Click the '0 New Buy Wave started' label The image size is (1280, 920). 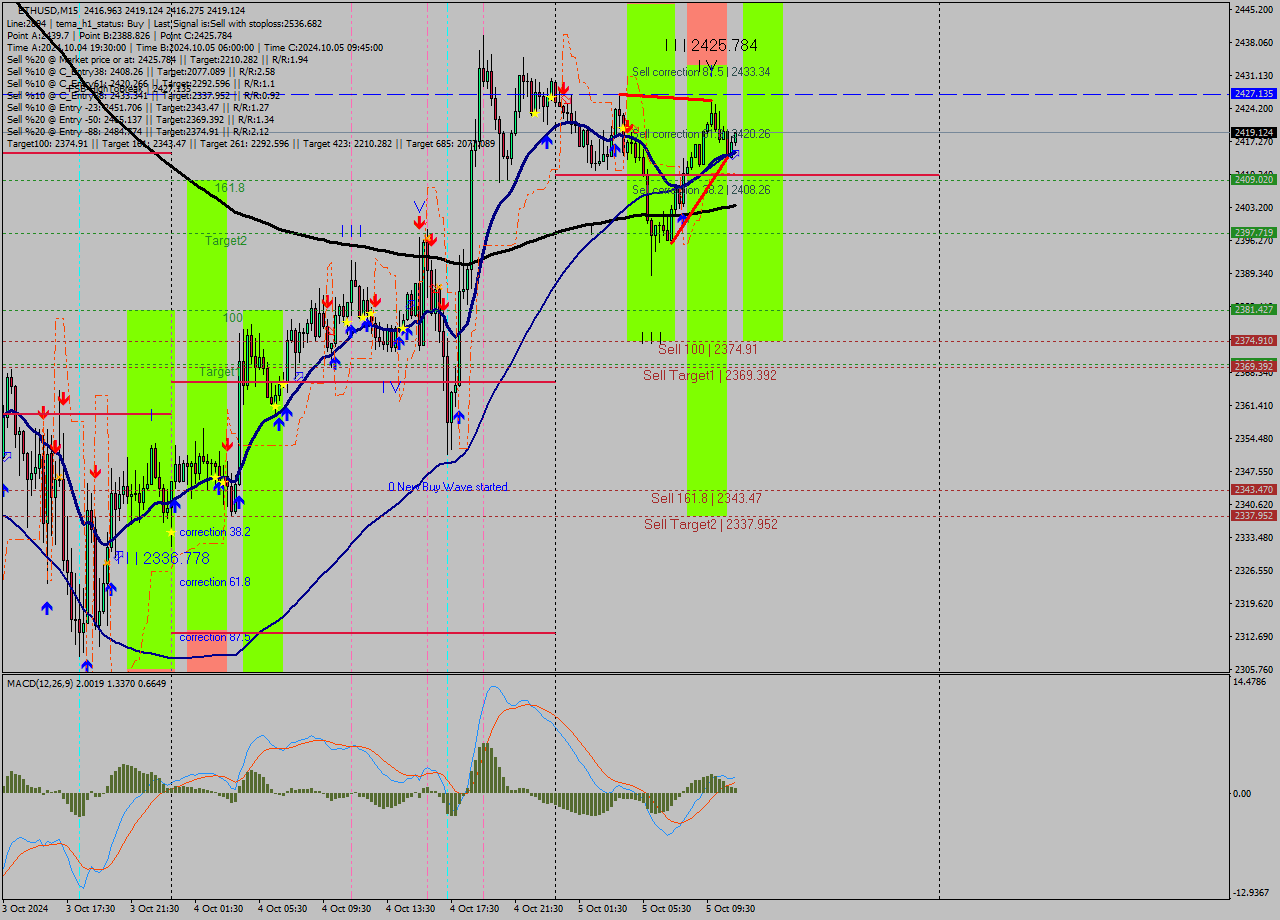pyautogui.click(x=448, y=487)
